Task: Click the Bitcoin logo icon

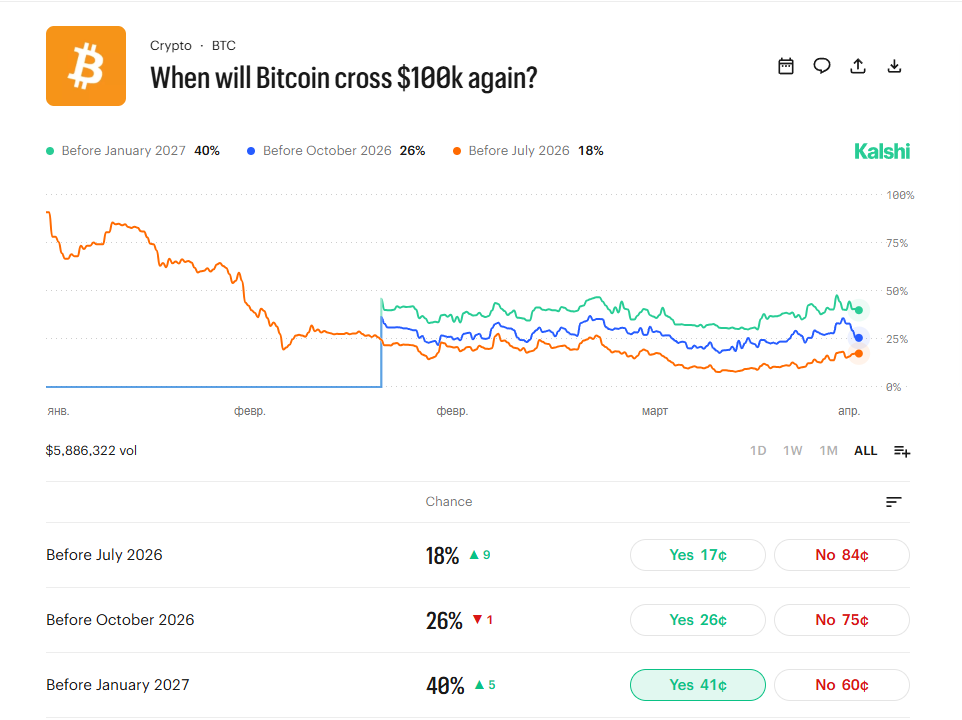Action: tap(86, 66)
